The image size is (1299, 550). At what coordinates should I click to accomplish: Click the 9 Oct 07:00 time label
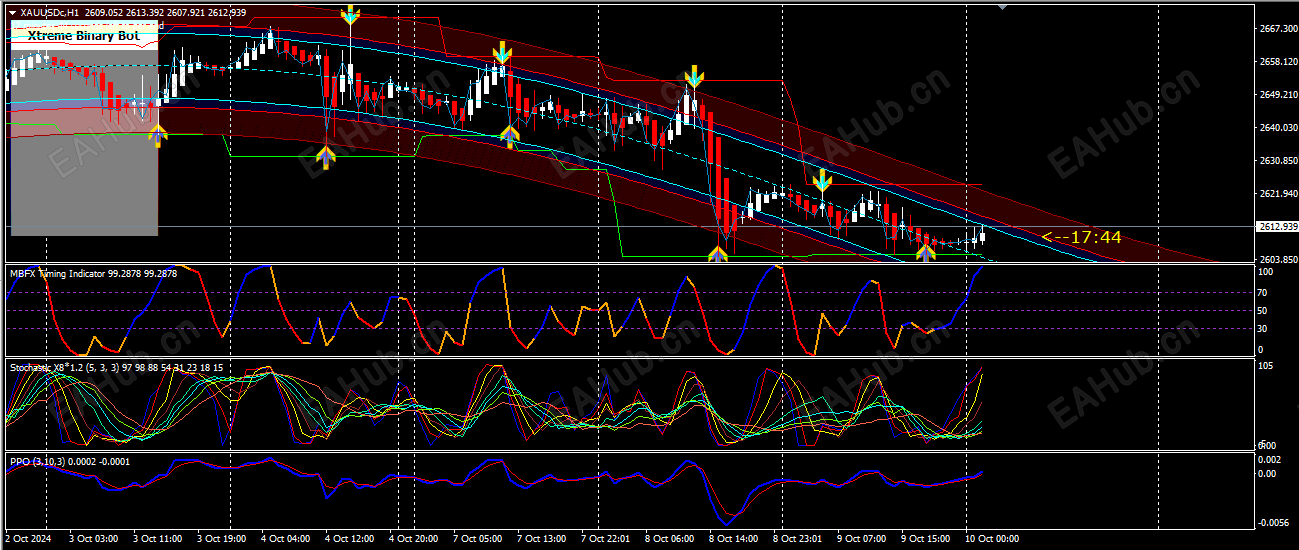[863, 539]
